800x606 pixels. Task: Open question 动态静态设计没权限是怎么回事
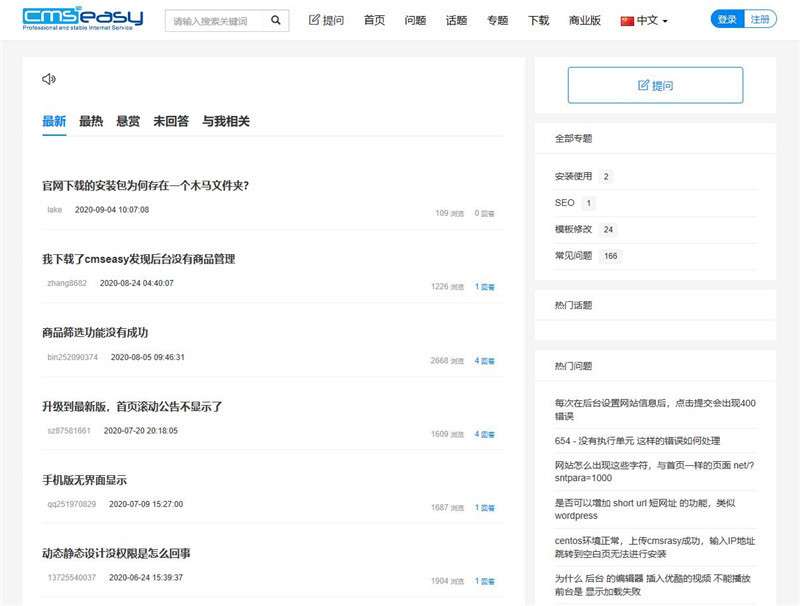pyautogui.click(x=116, y=553)
